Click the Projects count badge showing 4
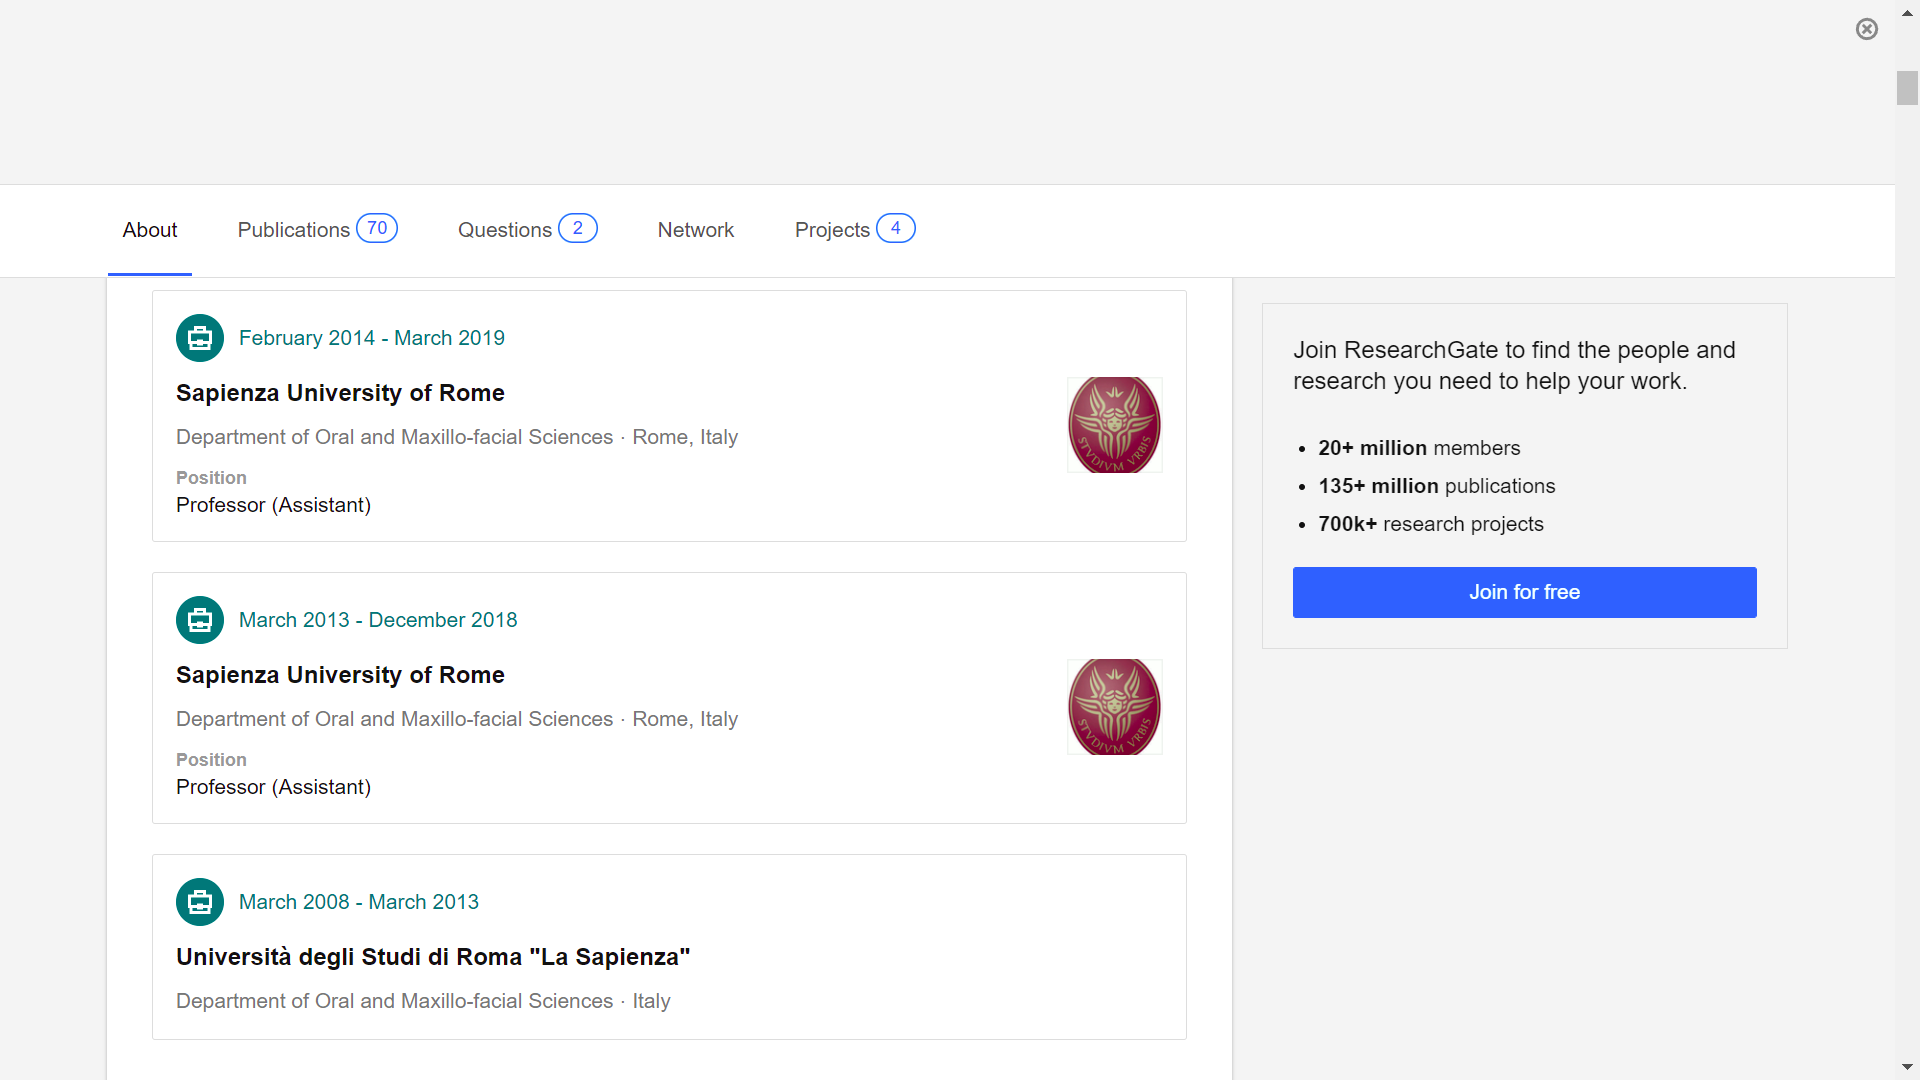 coord(896,228)
